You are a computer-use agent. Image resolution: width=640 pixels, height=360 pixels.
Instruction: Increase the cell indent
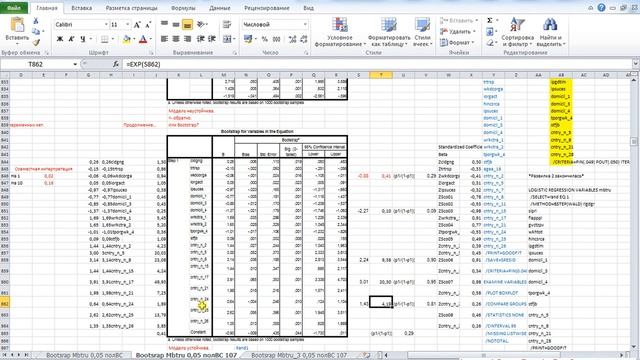[x=211, y=39]
